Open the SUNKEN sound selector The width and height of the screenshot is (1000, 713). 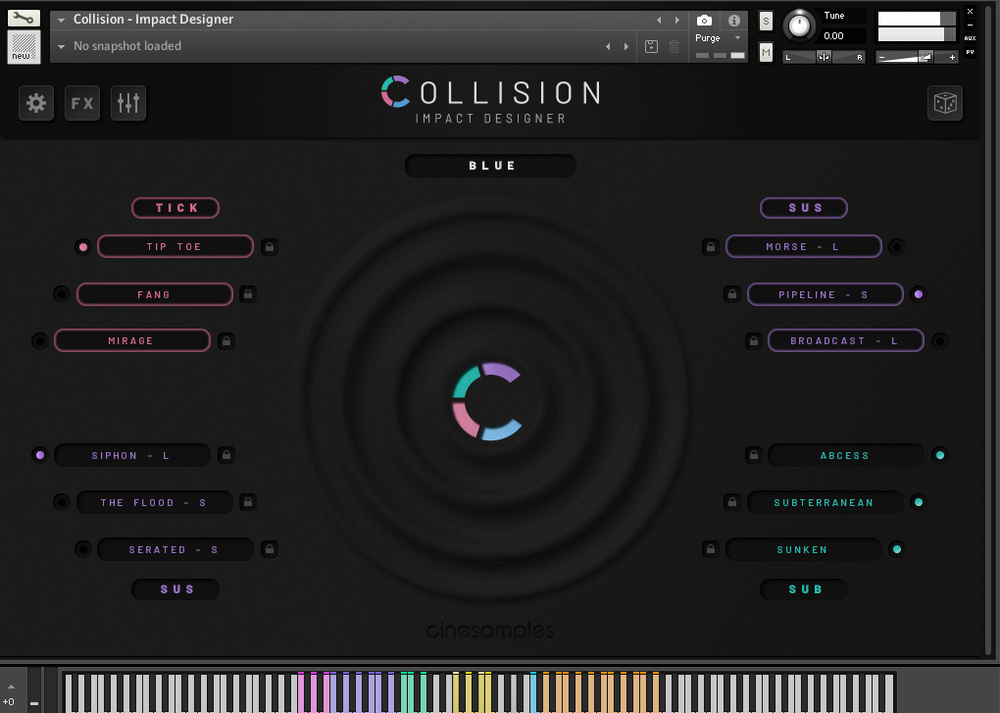click(804, 549)
